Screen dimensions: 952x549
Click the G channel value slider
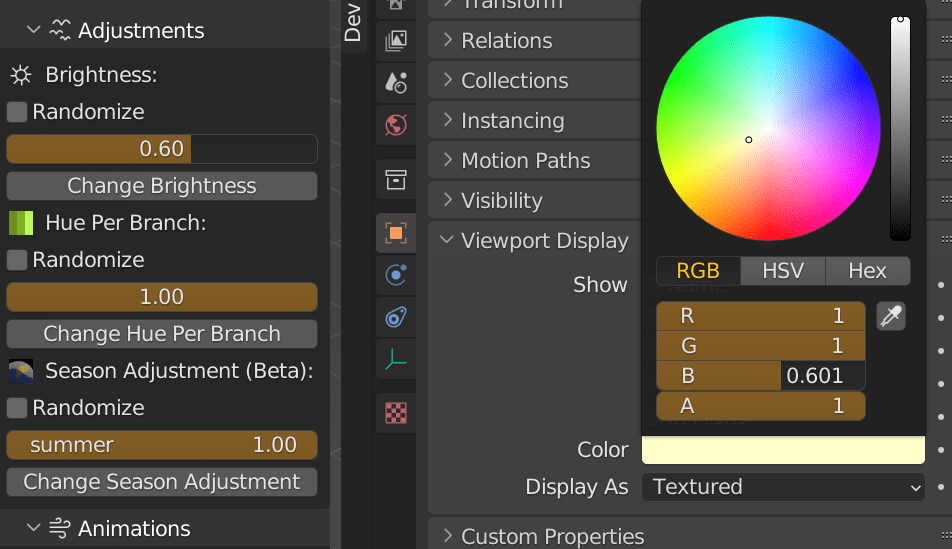point(761,346)
